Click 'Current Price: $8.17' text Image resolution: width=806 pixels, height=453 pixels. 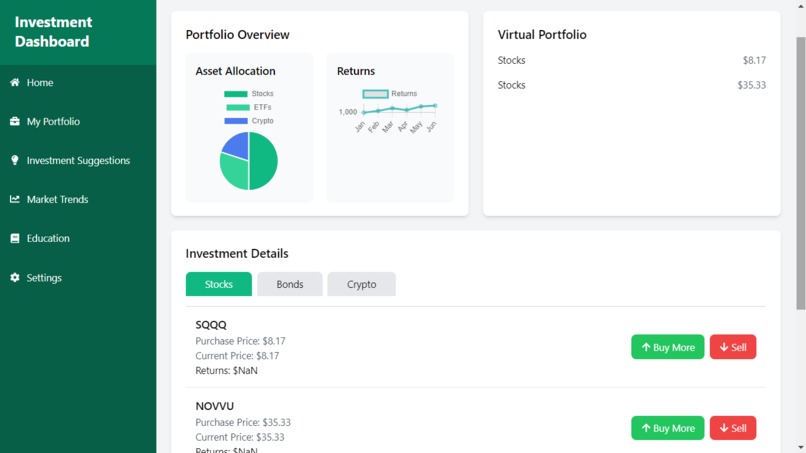[237, 356]
